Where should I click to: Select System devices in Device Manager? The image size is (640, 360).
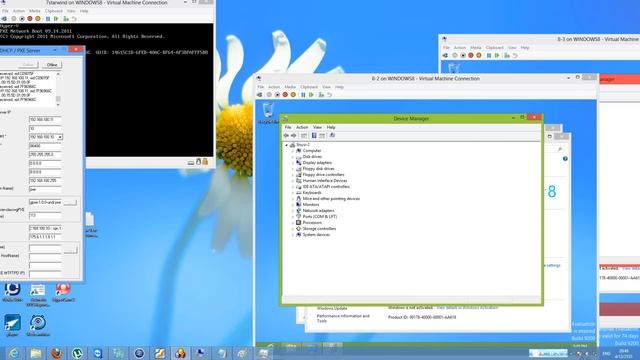(316, 235)
